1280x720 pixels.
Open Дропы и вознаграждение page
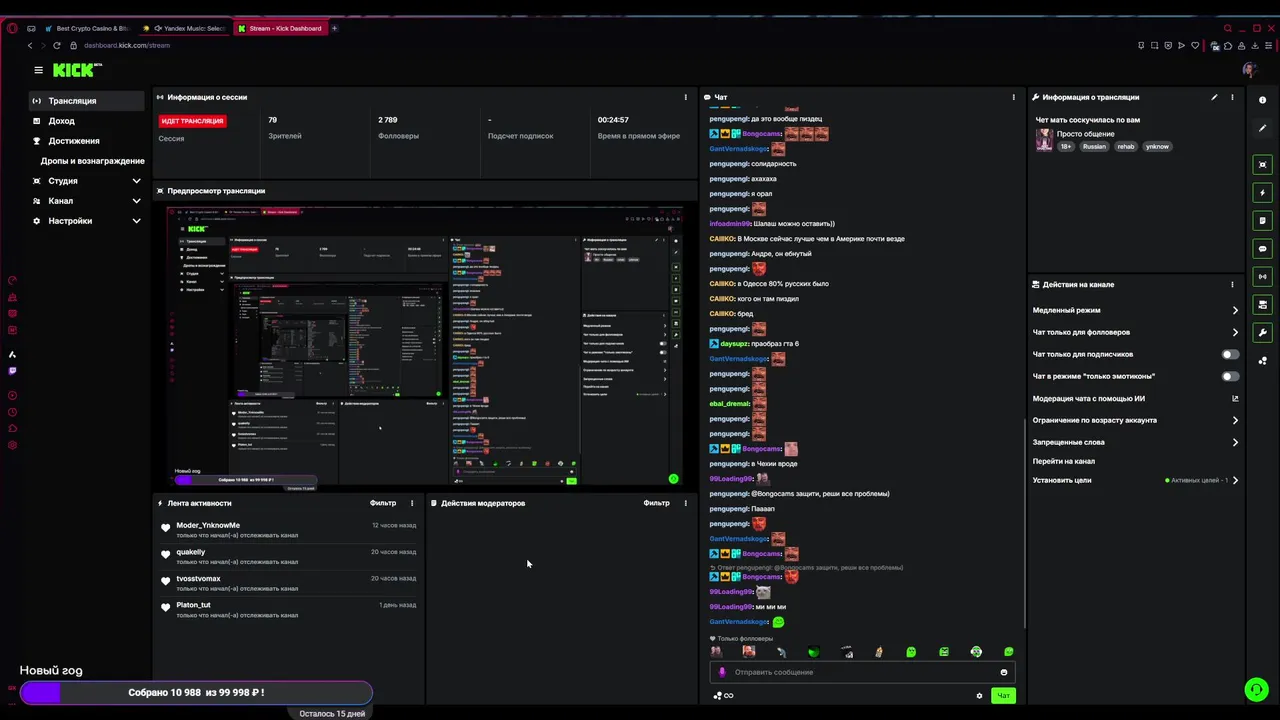(92, 161)
